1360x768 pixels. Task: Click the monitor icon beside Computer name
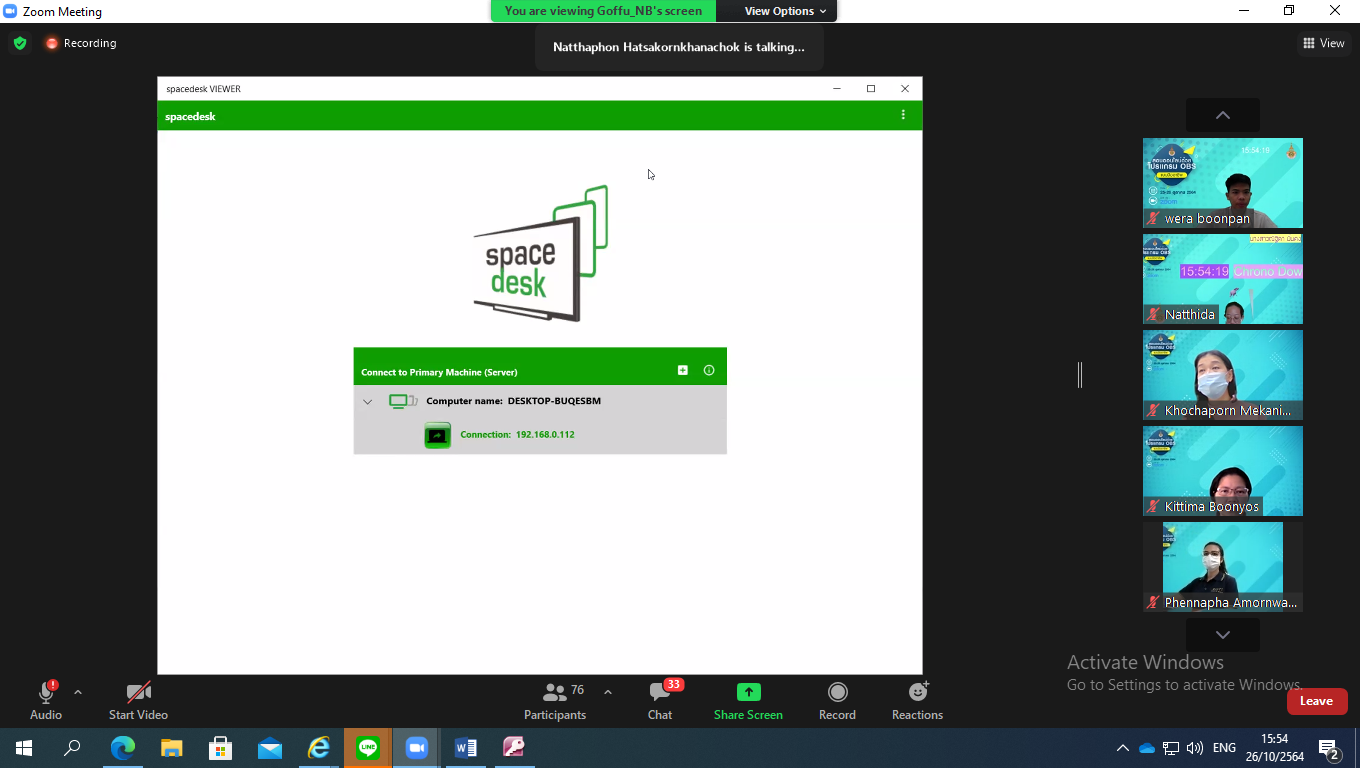[x=403, y=401]
